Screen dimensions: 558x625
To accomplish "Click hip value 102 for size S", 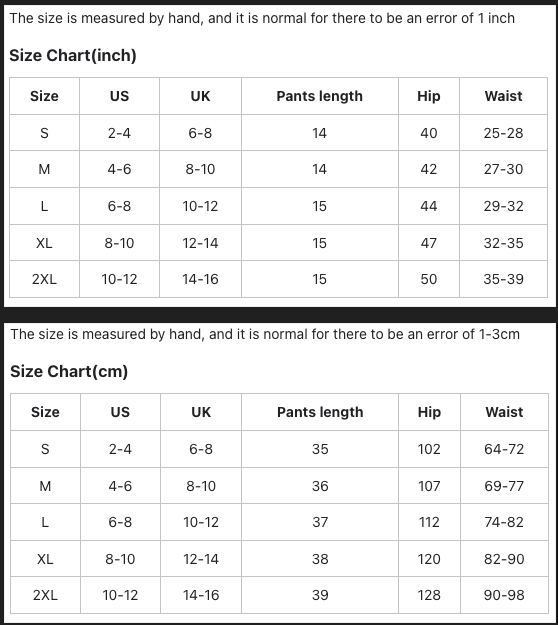I will (x=429, y=449).
